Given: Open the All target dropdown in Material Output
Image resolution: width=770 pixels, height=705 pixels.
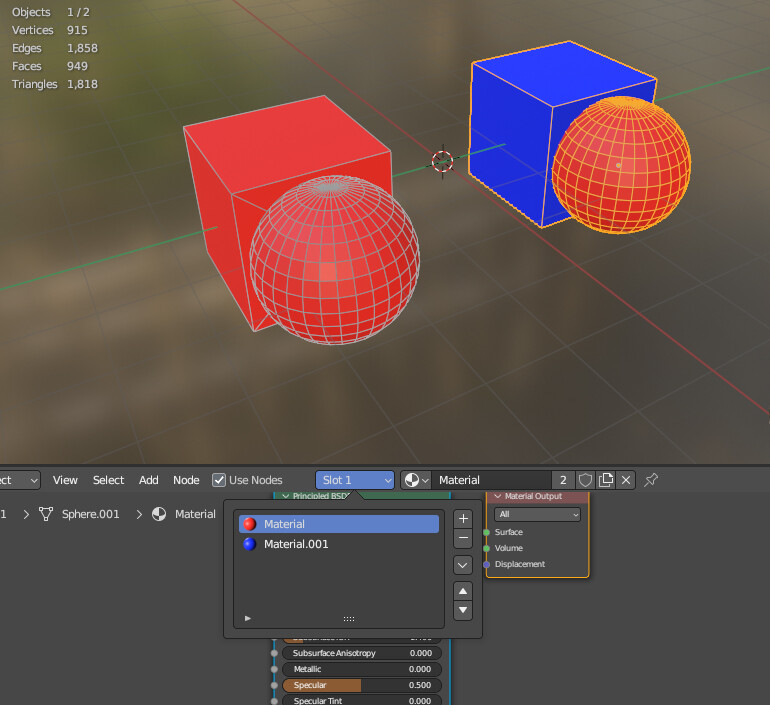Looking at the screenshot, I should (x=537, y=515).
